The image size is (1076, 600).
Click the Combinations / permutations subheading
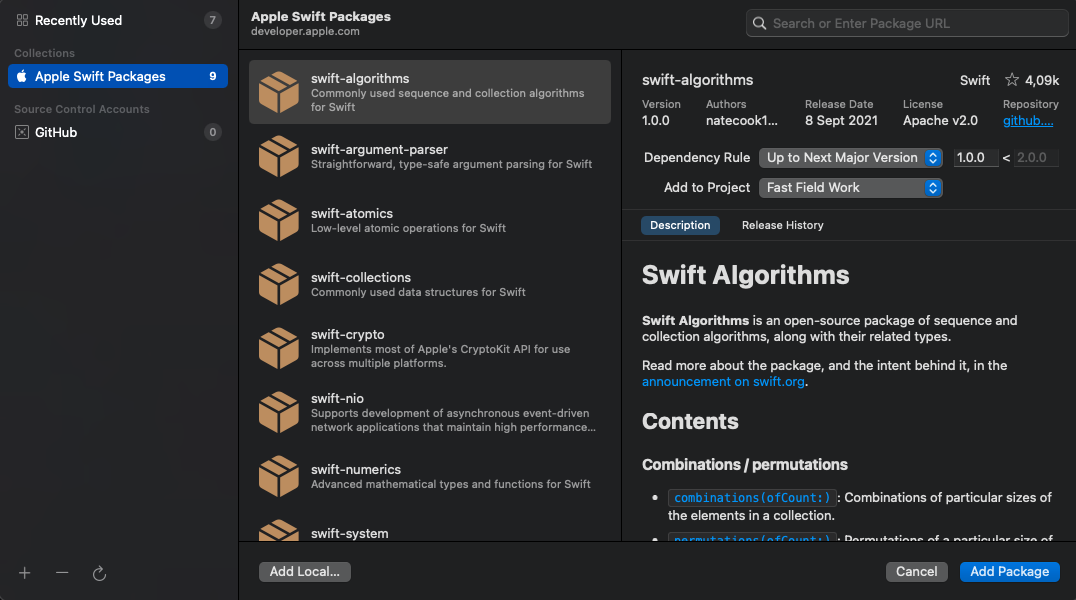pos(745,465)
